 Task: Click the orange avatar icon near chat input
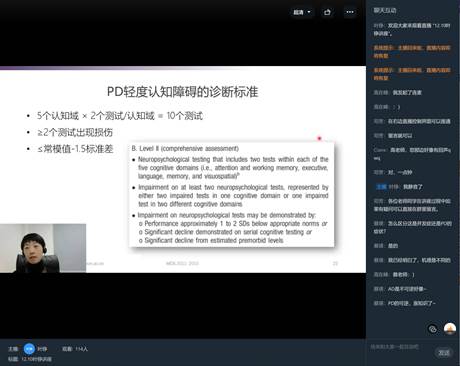(x=450, y=329)
